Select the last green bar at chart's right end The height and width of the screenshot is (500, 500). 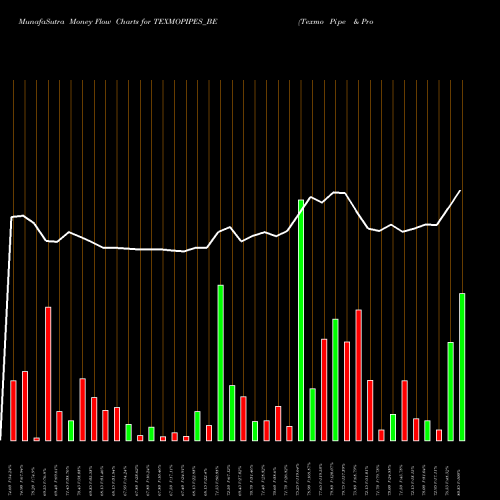pyautogui.click(x=462, y=367)
